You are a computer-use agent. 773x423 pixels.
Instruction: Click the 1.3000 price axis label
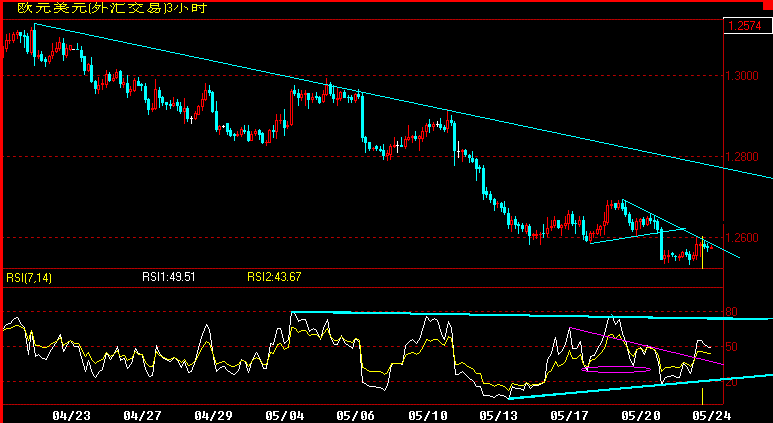click(x=742, y=76)
